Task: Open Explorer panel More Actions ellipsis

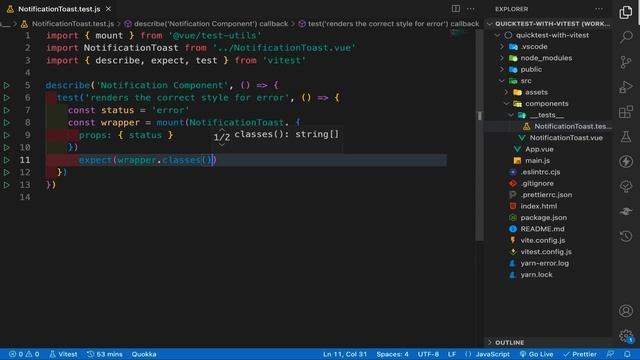Action: click(599, 9)
